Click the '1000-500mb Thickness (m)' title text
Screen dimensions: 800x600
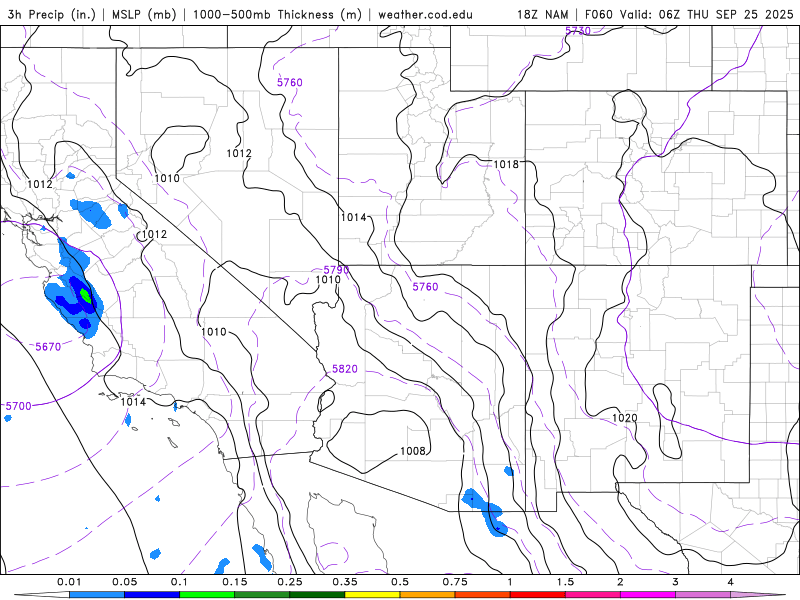pyautogui.click(x=277, y=14)
